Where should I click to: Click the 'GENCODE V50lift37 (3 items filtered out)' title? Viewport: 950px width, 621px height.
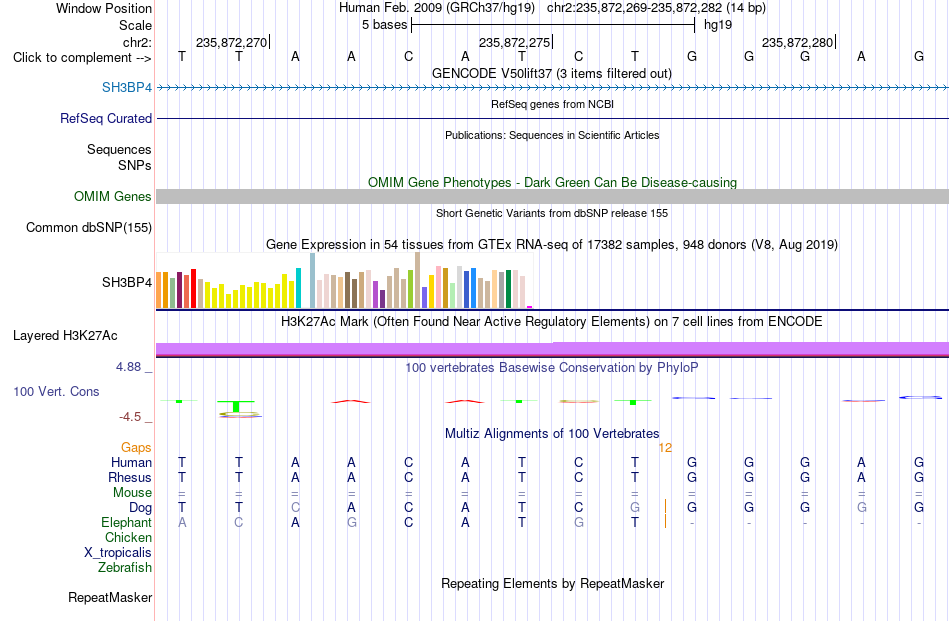pos(552,73)
